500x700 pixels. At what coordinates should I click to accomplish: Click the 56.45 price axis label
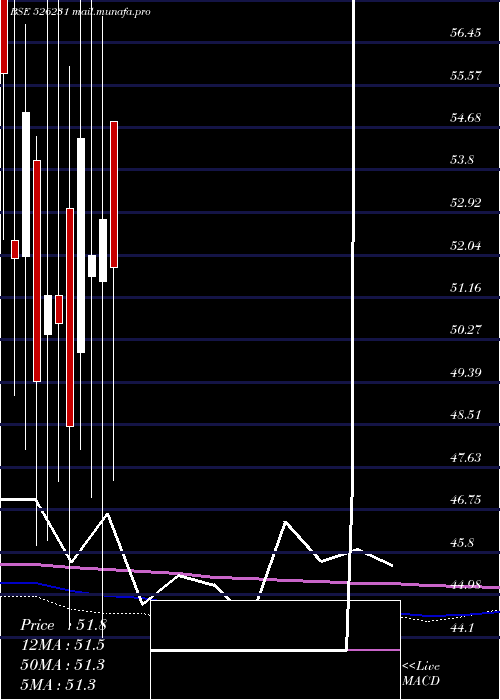466,33
